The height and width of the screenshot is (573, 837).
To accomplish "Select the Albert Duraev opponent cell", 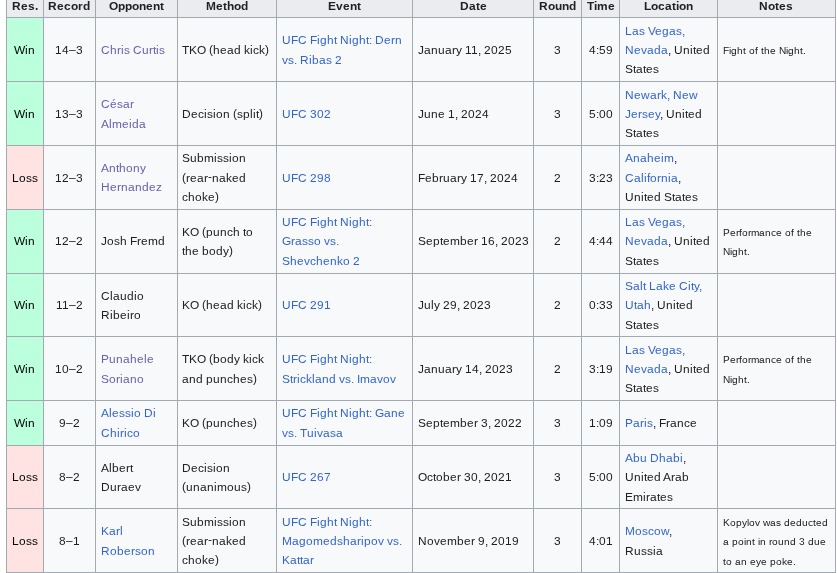I will click(x=137, y=477).
